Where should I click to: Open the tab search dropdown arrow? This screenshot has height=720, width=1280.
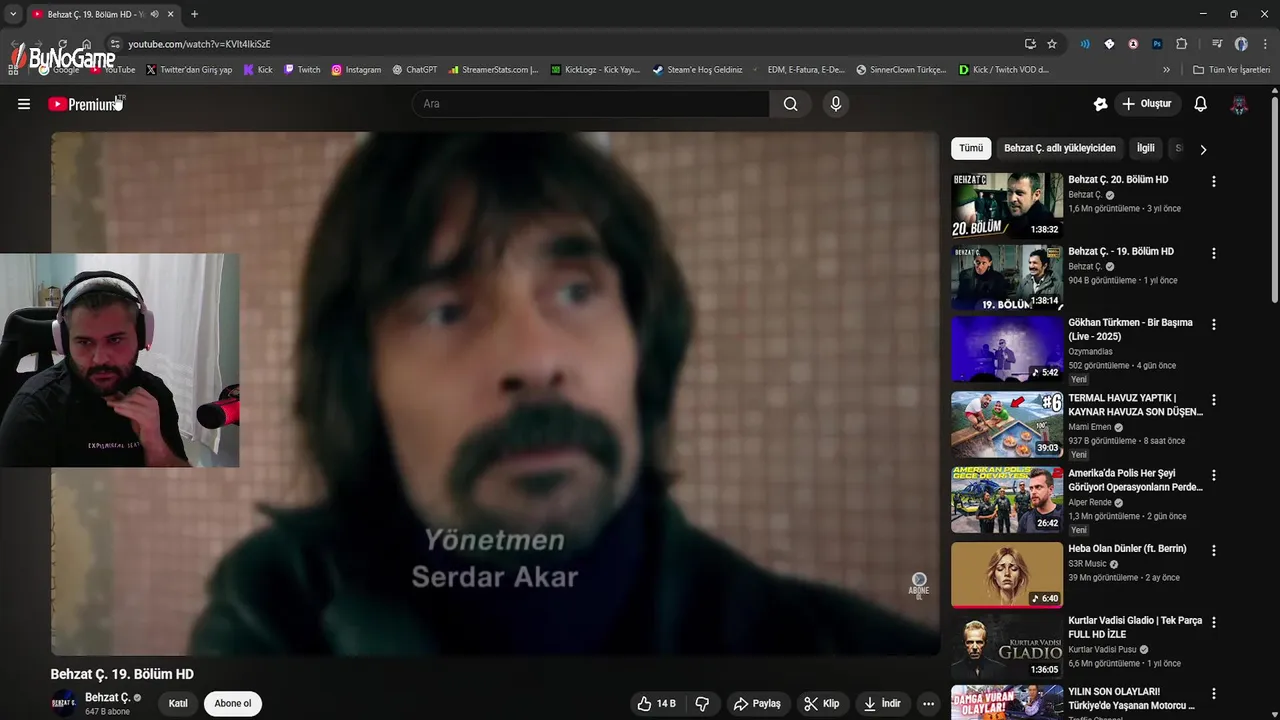[13, 14]
